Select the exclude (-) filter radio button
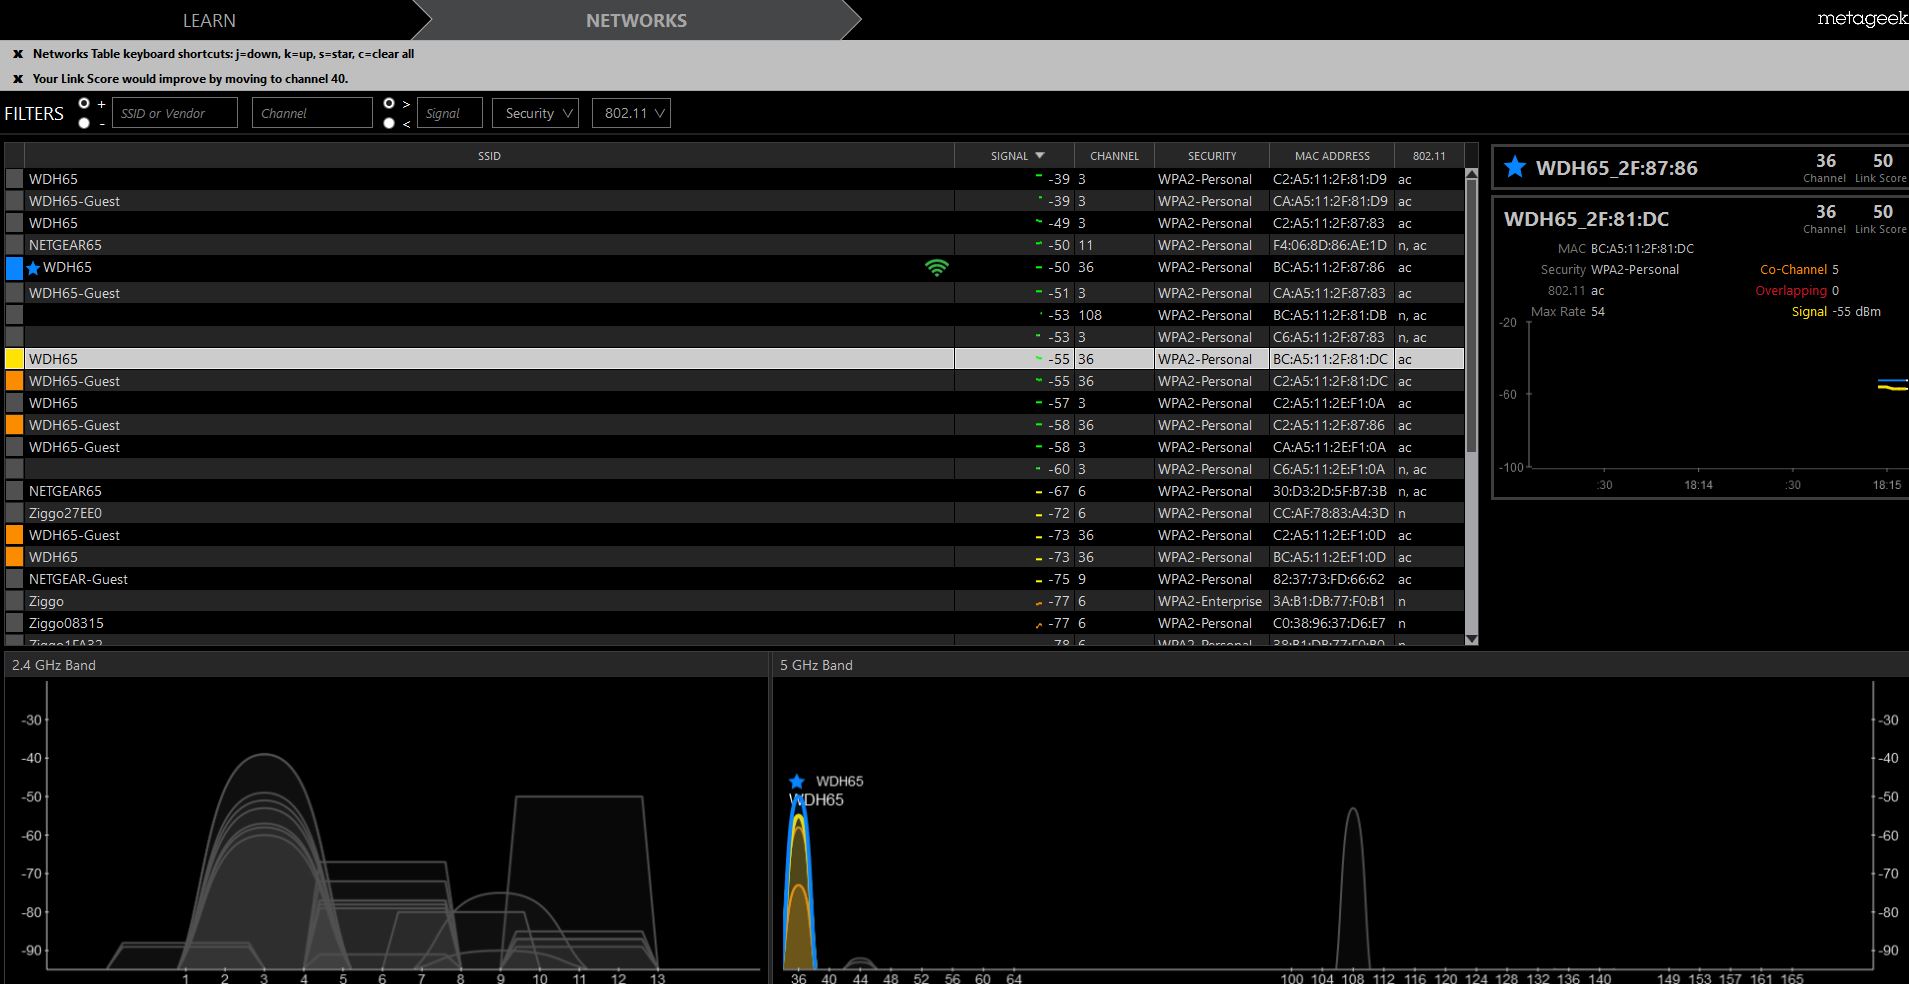The image size is (1909, 984). coord(84,123)
